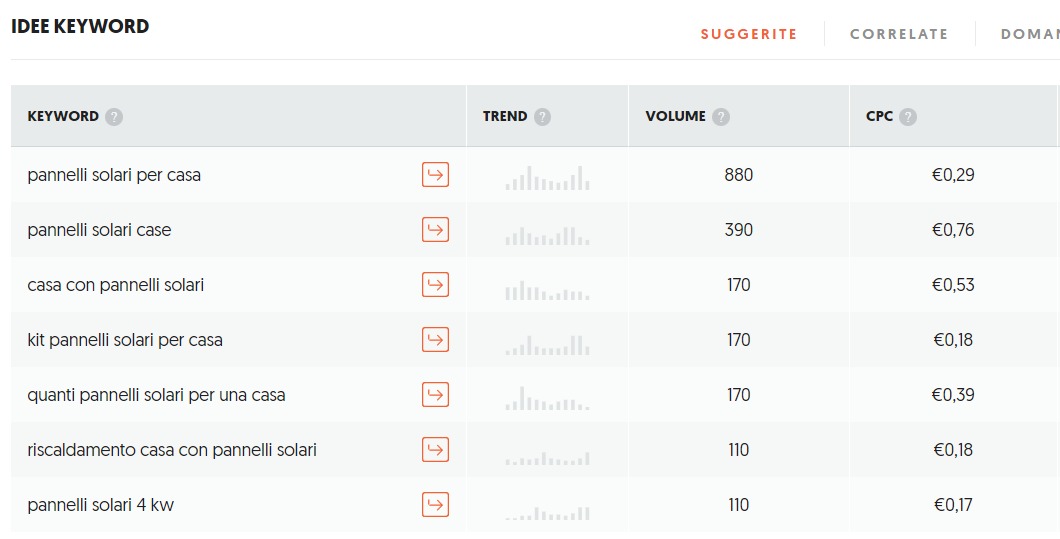Click arrow icon beside 'pannelli solari case'

[435, 230]
